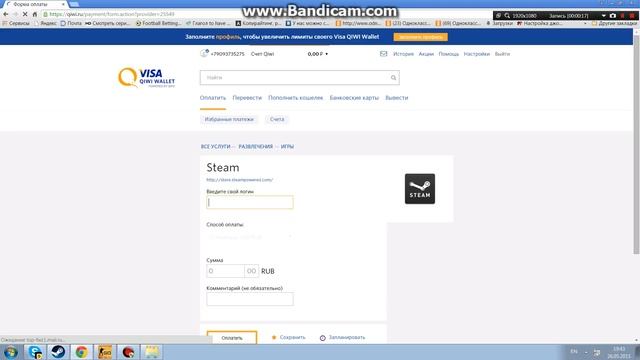Screen dimensions: 640x360
Task: Open the Bandicam dropdown arrow
Action: coord(603,16)
